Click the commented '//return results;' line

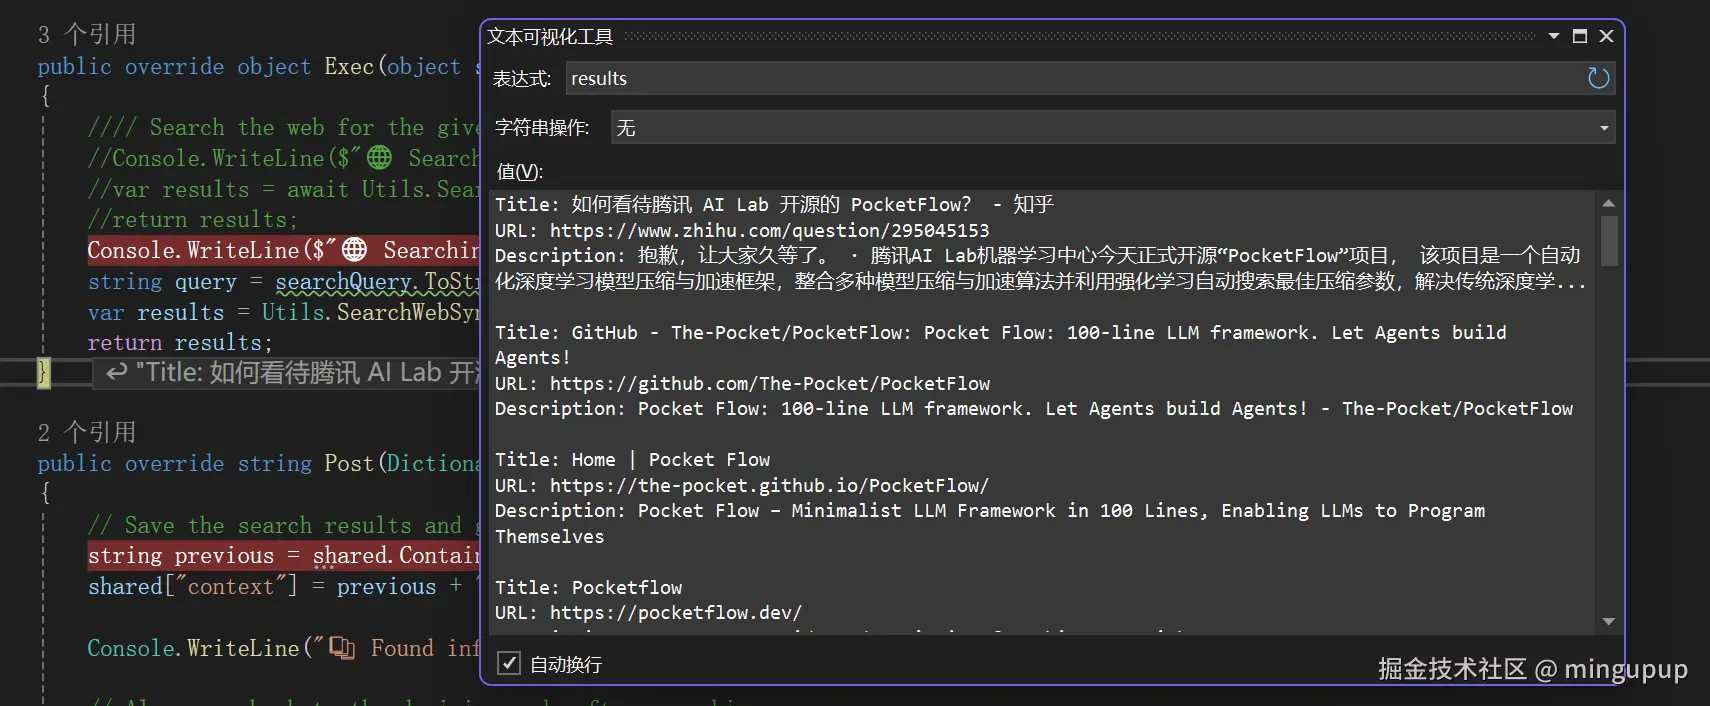click(x=192, y=219)
